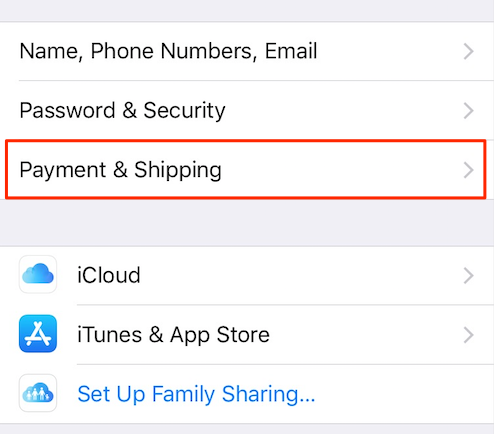Click blank area of the Name, Phone Numbers row
Screen dimensions: 494x434
(x=390, y=51)
